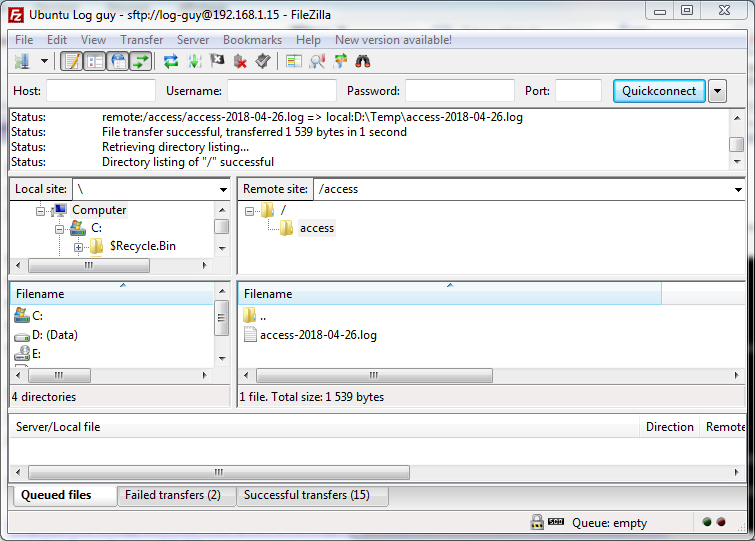Open the File menu
This screenshot has height=541, width=755.
24,40
